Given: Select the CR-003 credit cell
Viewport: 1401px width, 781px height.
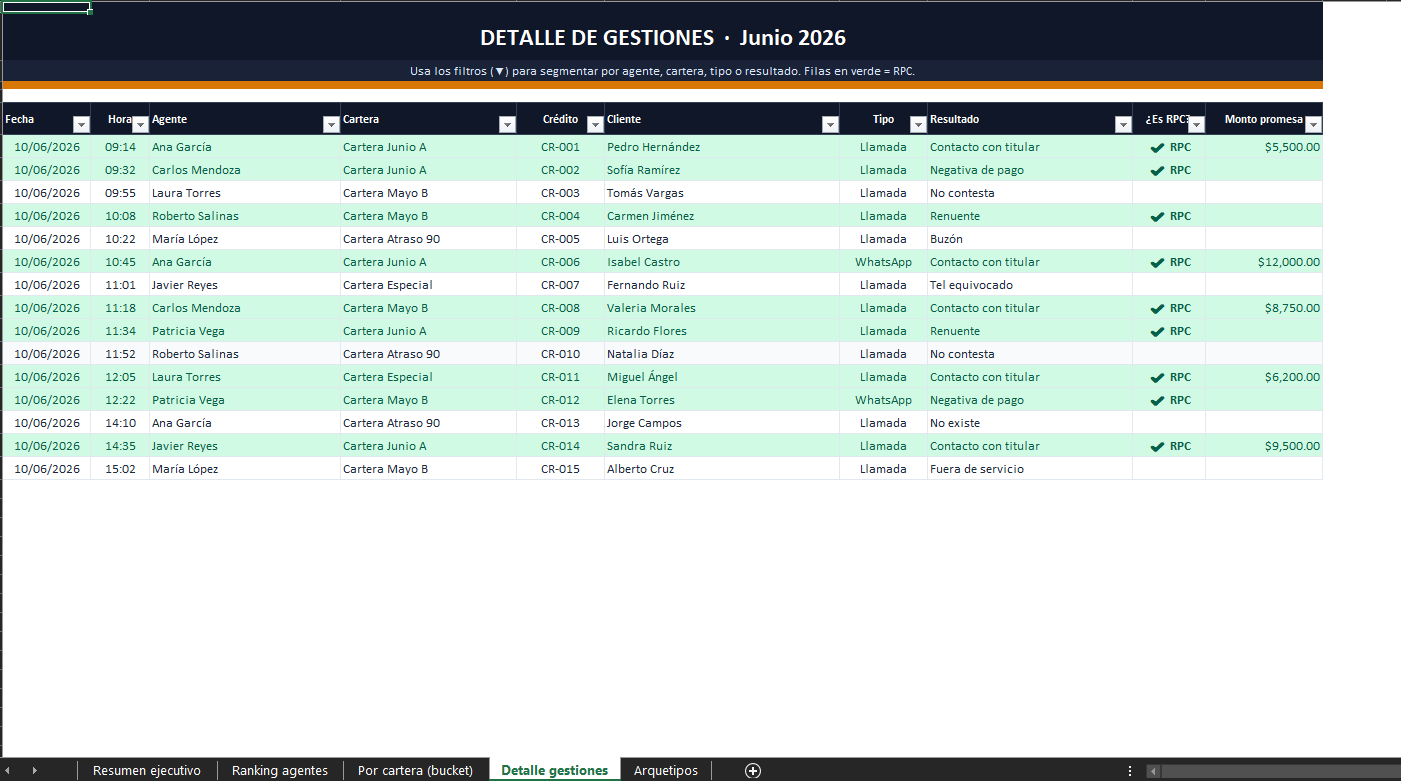Looking at the screenshot, I should 560,193.
